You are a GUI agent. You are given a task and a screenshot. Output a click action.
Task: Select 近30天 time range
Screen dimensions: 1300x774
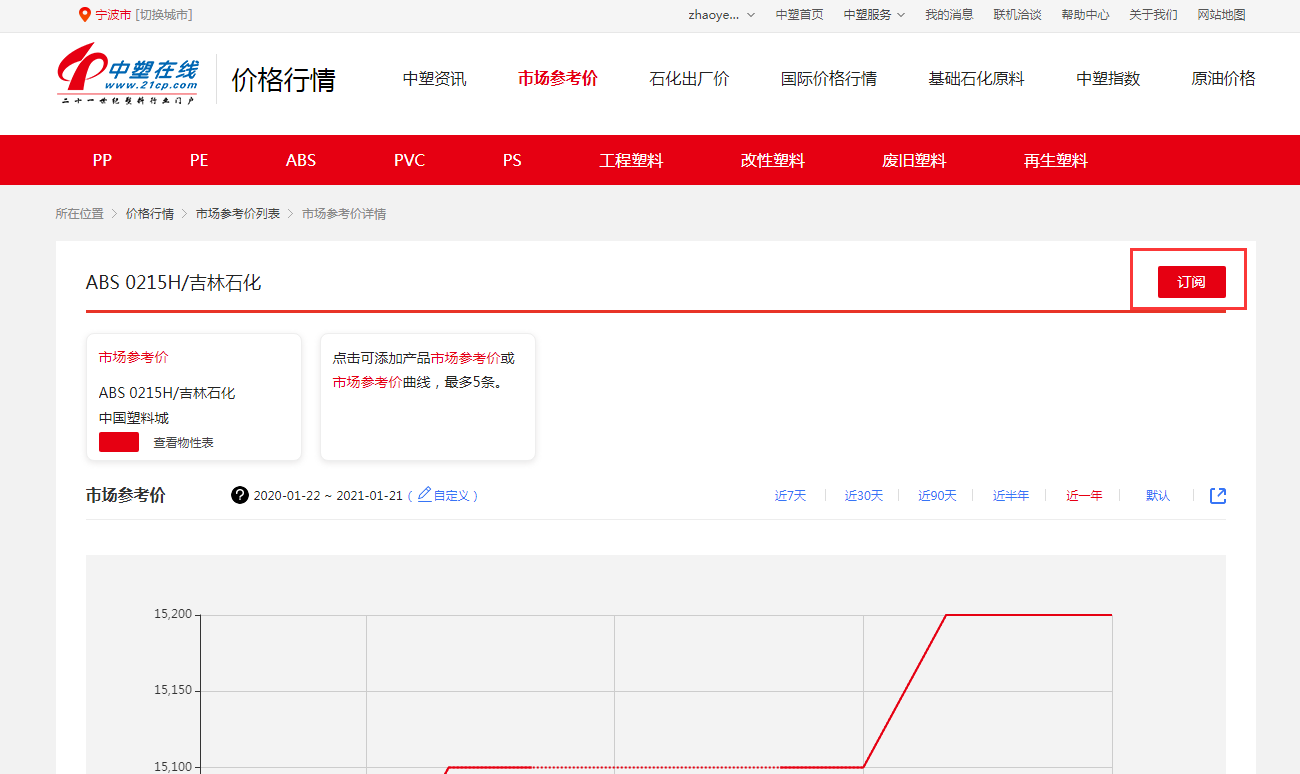coord(864,495)
